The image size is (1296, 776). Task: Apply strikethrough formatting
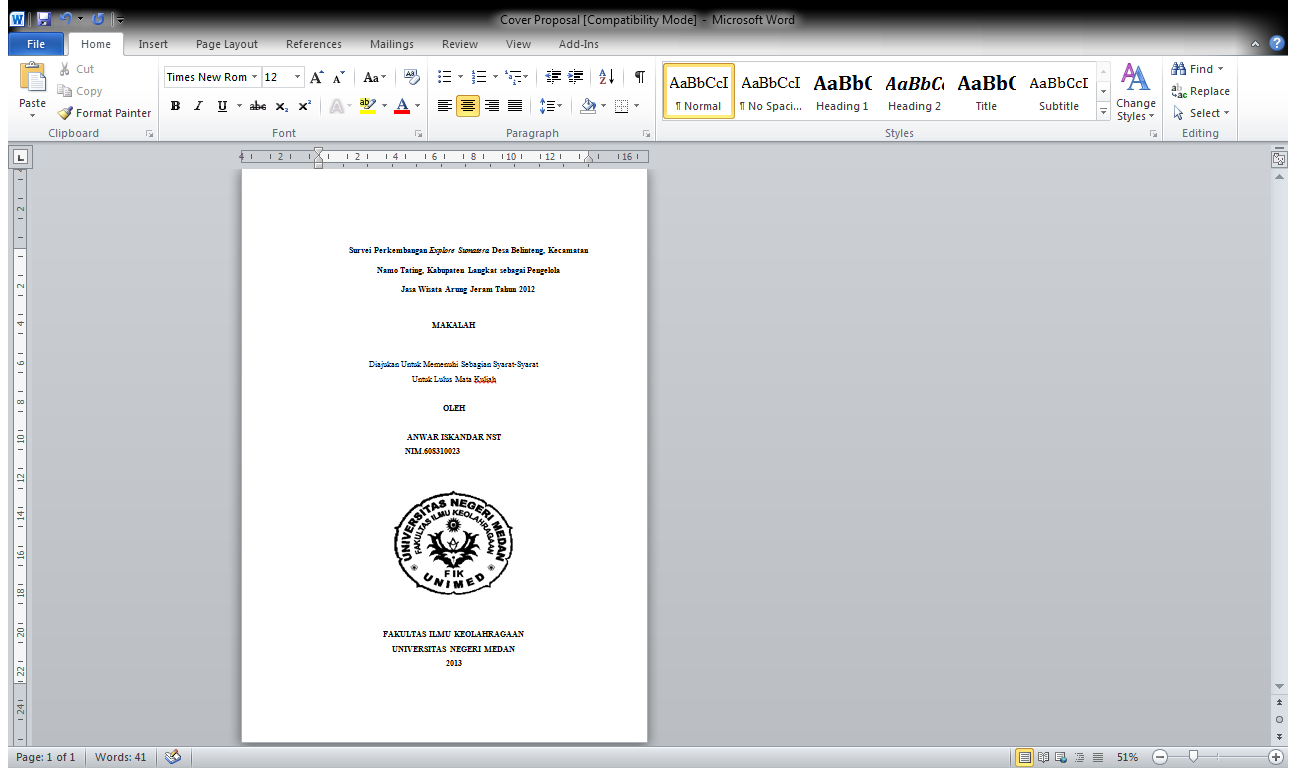click(x=258, y=106)
